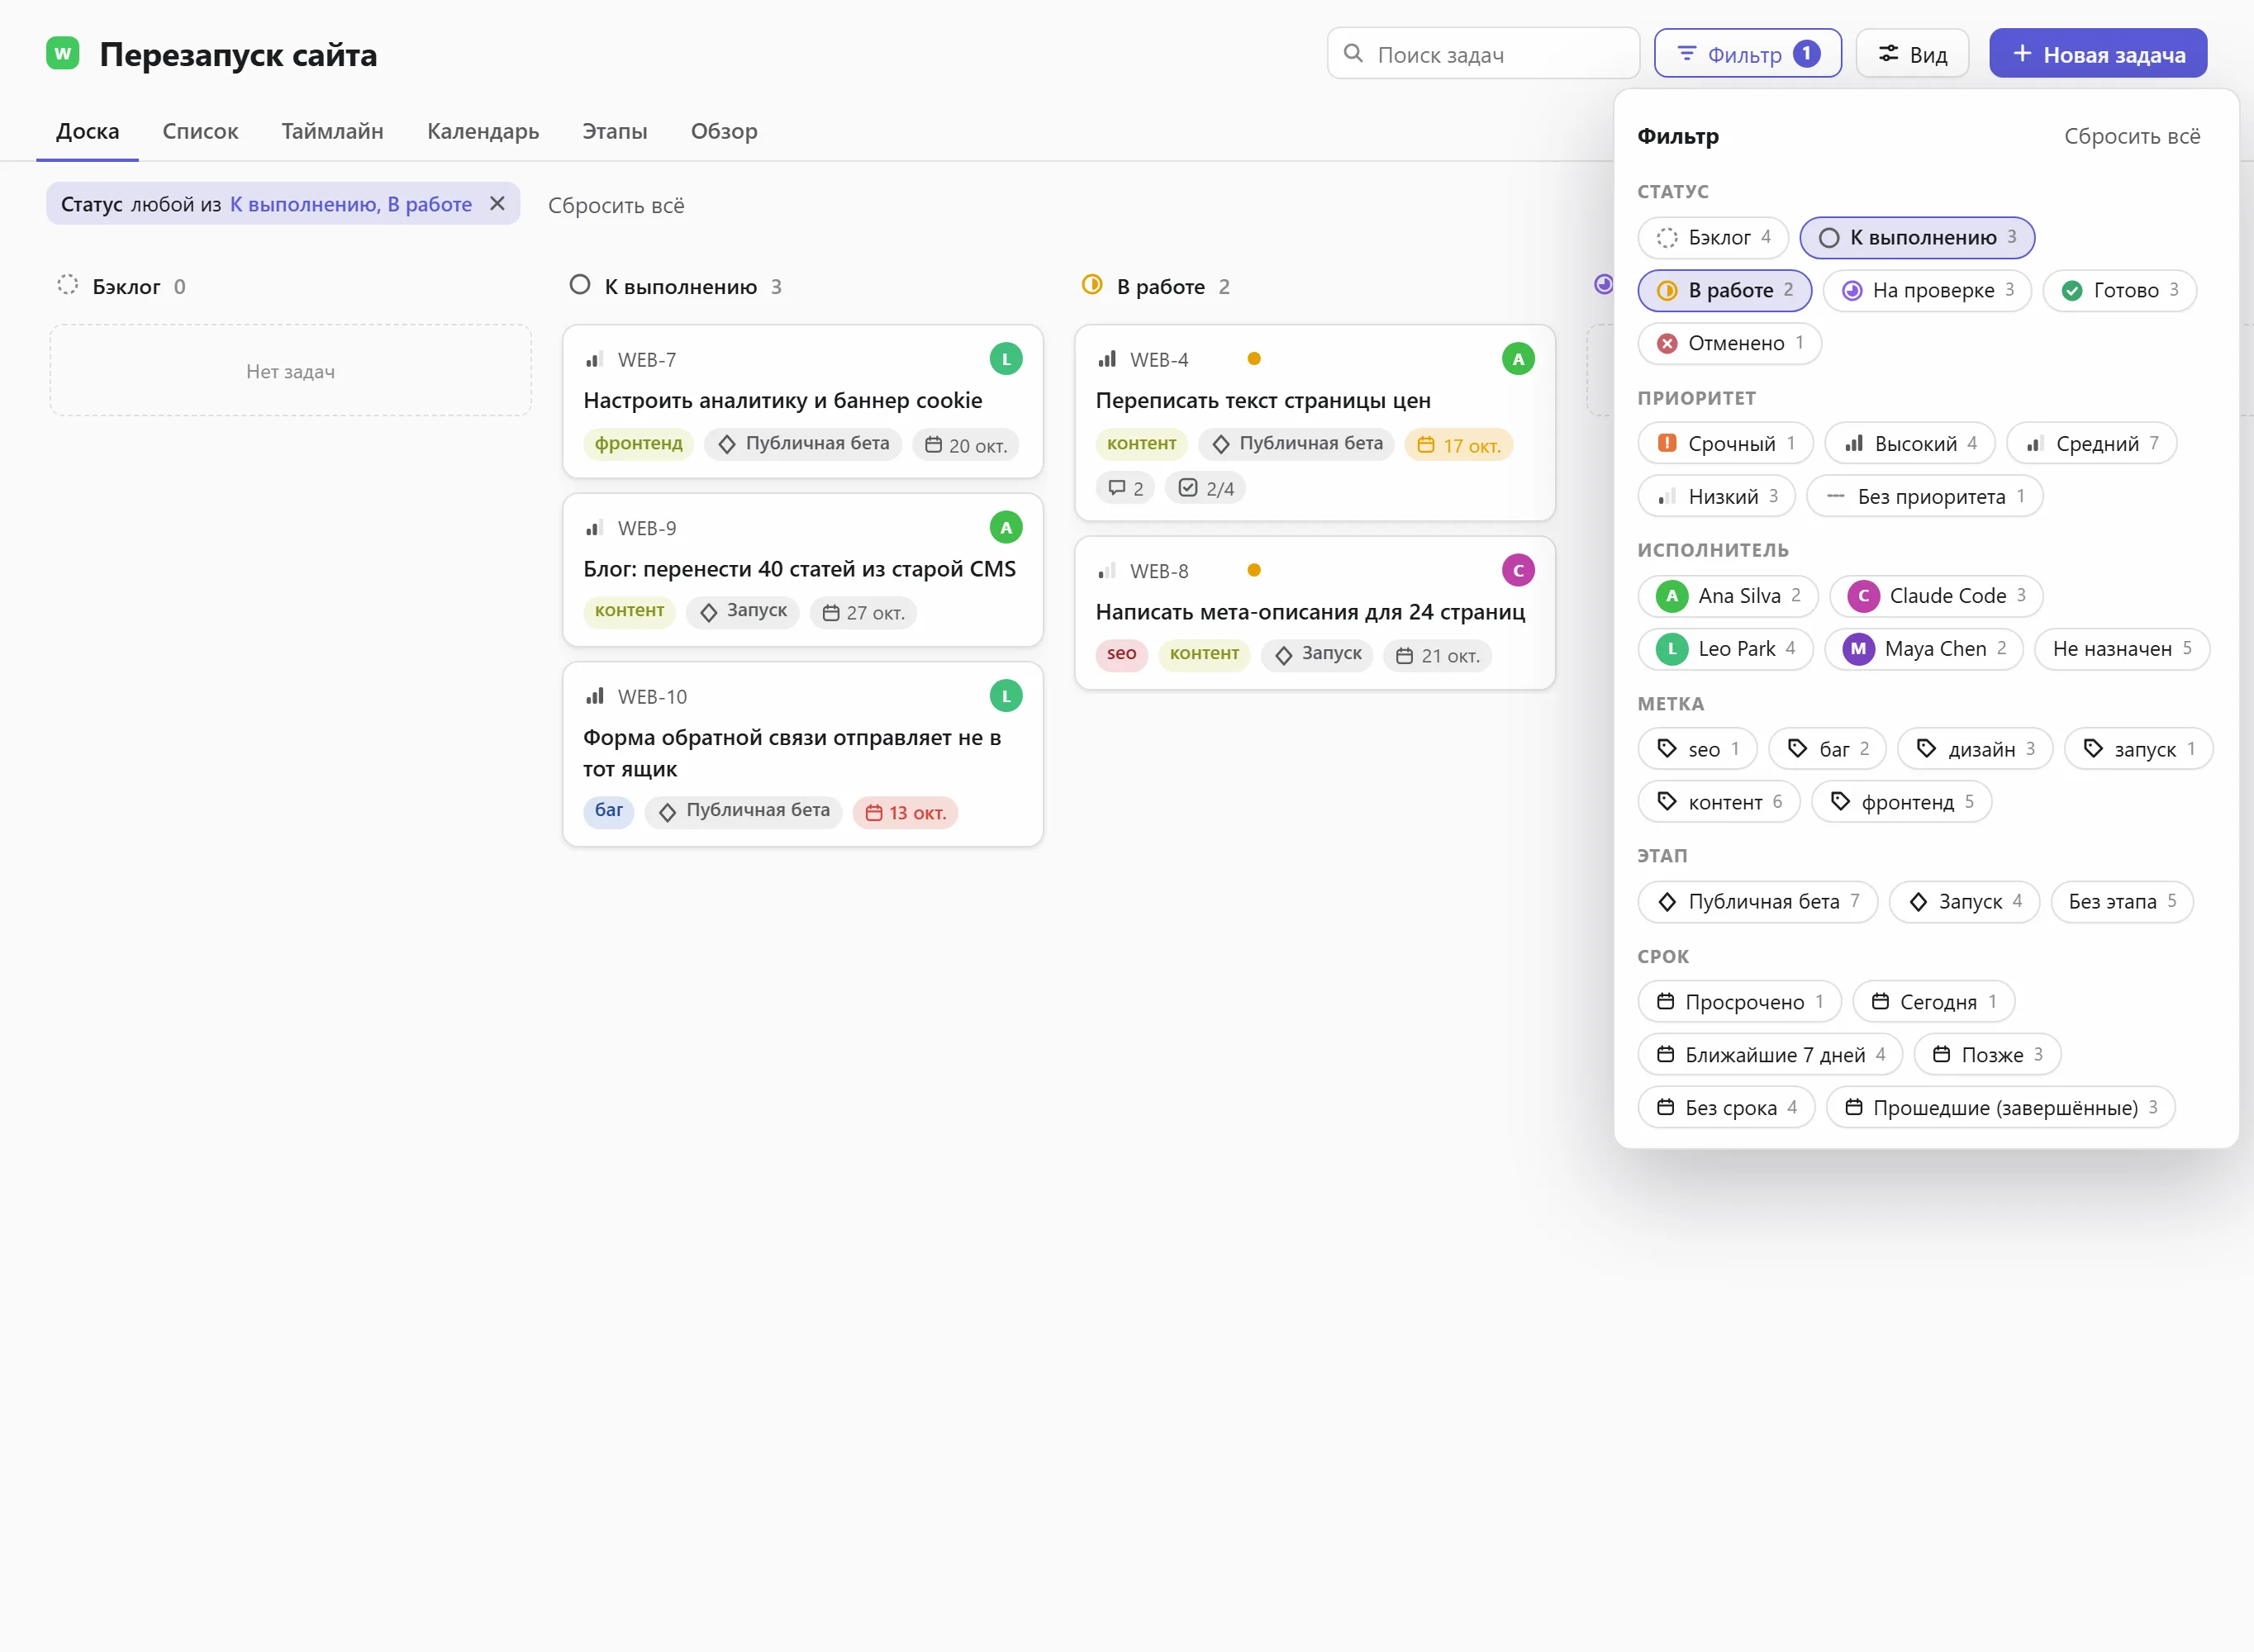2254x1652 pixels.
Task: Toggle off the В работе status filter
Action: [1725, 291]
